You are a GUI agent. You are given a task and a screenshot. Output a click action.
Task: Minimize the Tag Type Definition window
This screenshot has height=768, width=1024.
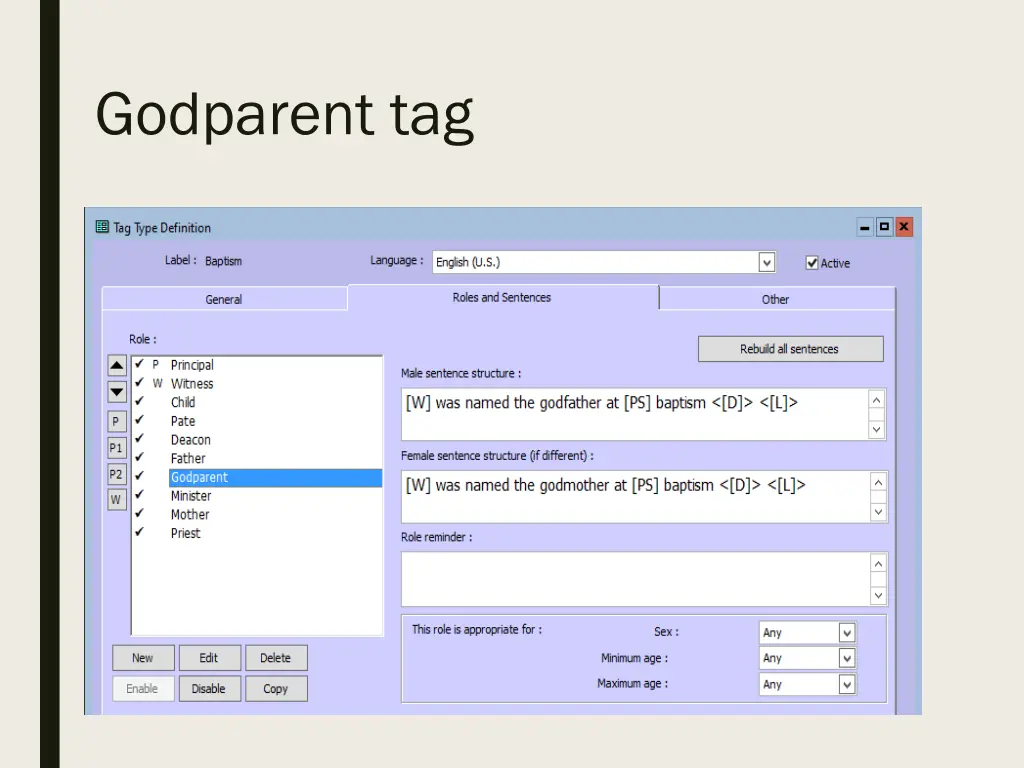pyautogui.click(x=865, y=227)
